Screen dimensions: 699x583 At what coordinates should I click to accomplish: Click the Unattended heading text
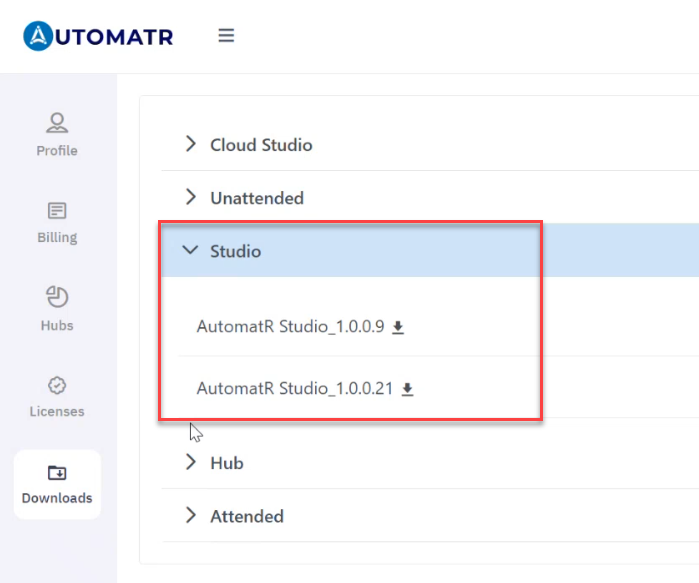pos(257,198)
